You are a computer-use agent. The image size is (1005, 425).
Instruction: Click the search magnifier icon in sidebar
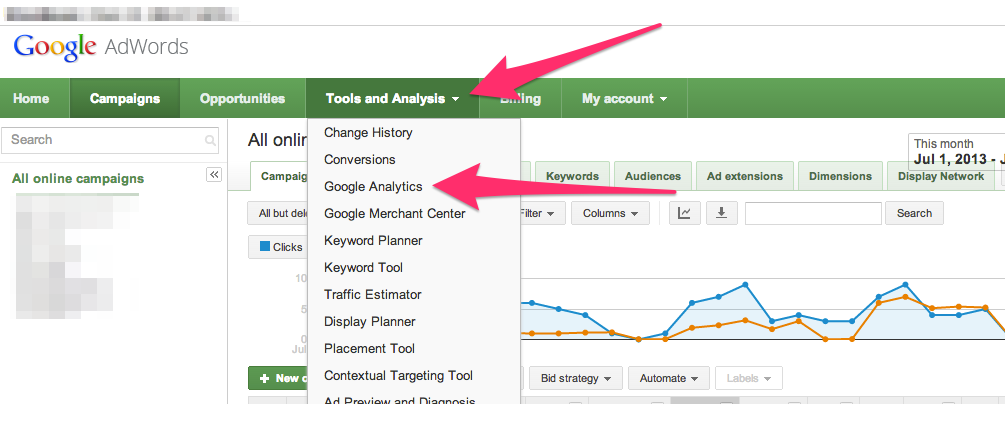click(x=210, y=140)
